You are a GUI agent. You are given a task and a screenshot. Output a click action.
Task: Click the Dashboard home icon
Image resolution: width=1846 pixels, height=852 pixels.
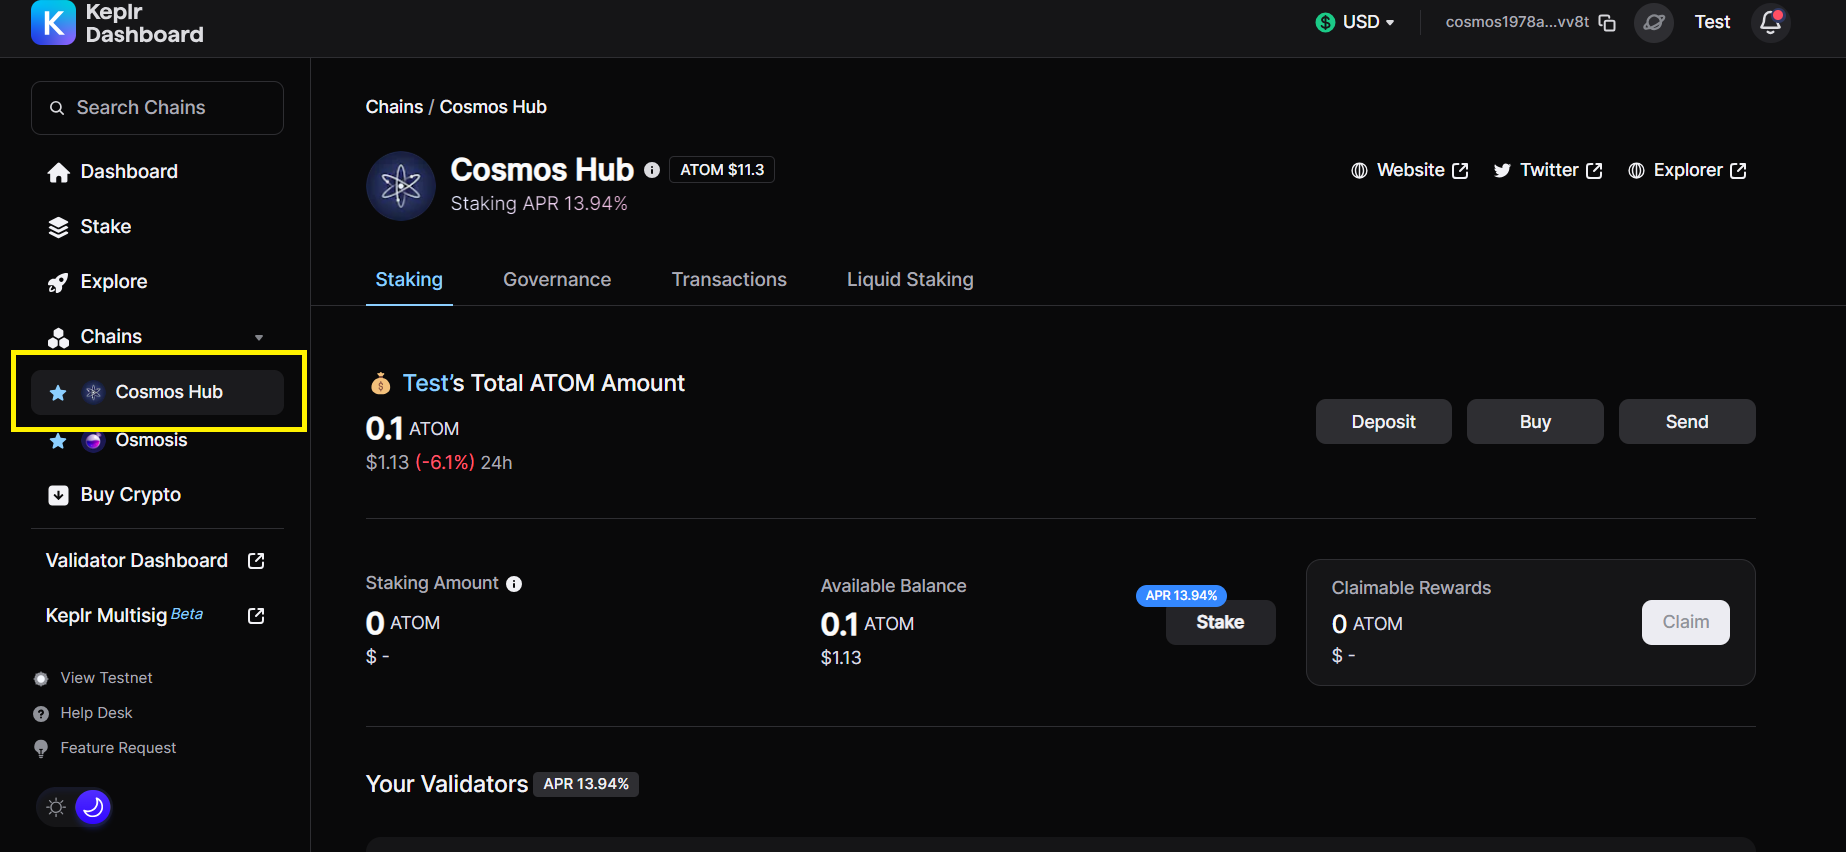coord(58,172)
